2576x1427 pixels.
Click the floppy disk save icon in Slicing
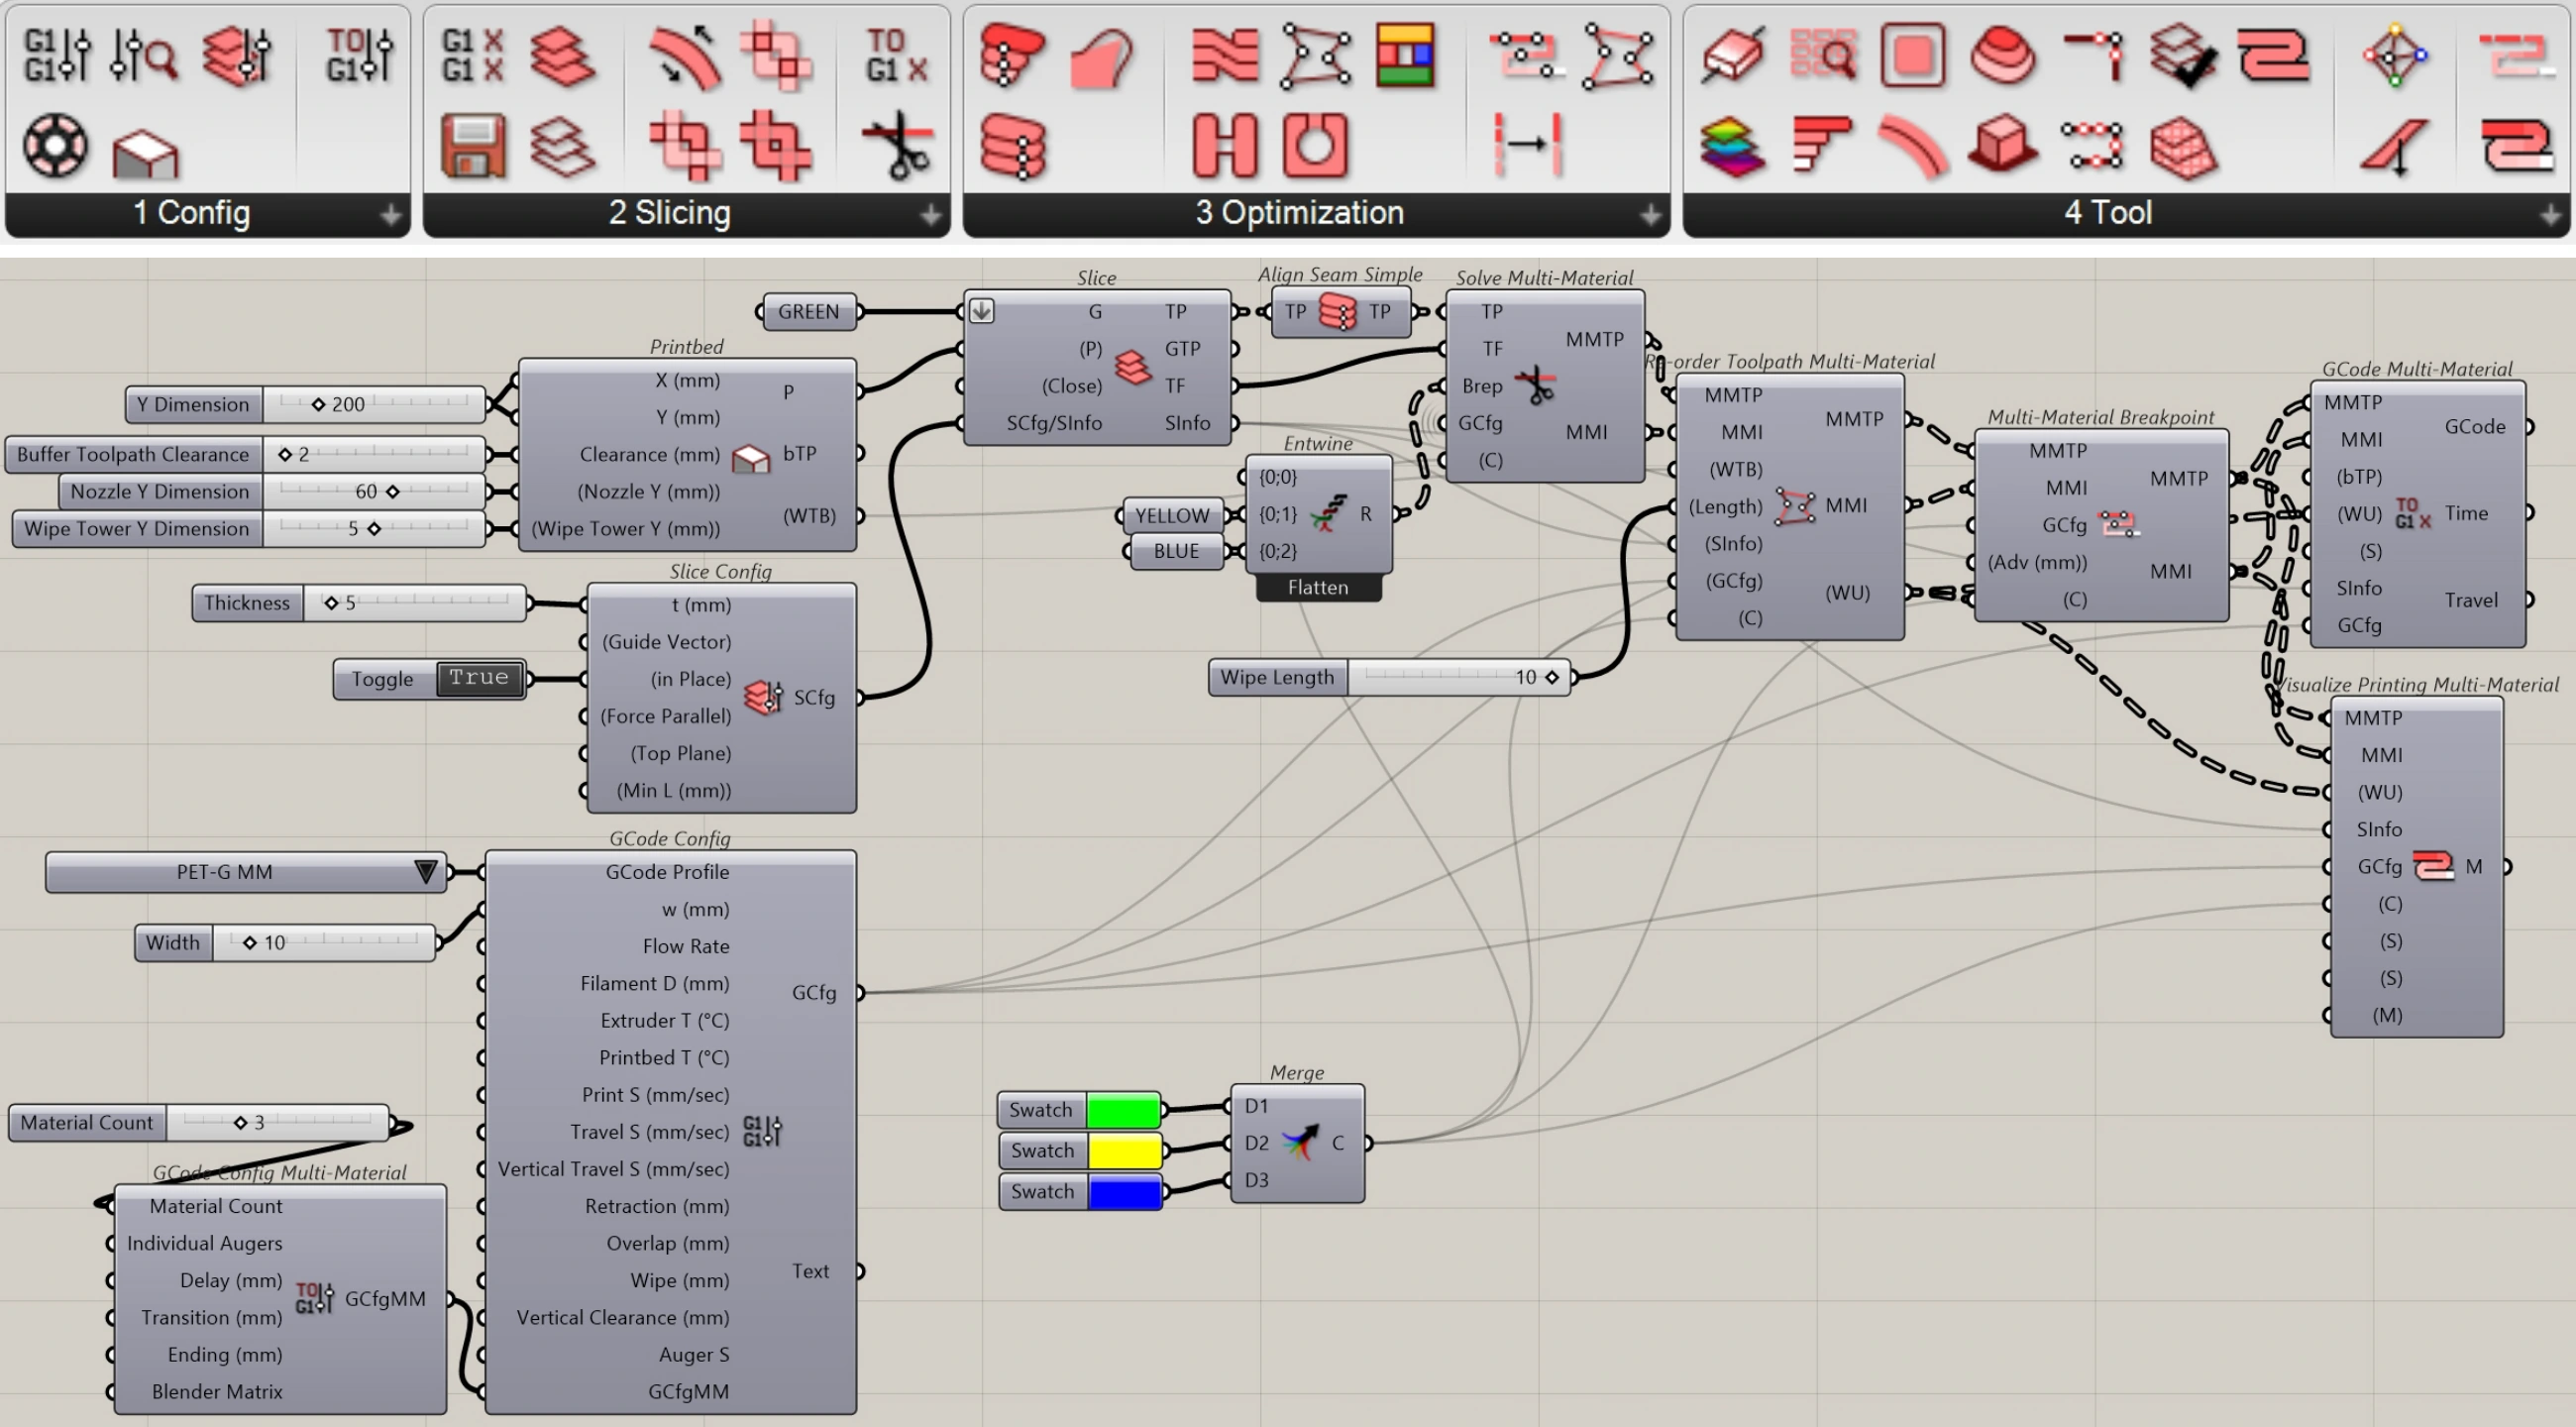473,146
